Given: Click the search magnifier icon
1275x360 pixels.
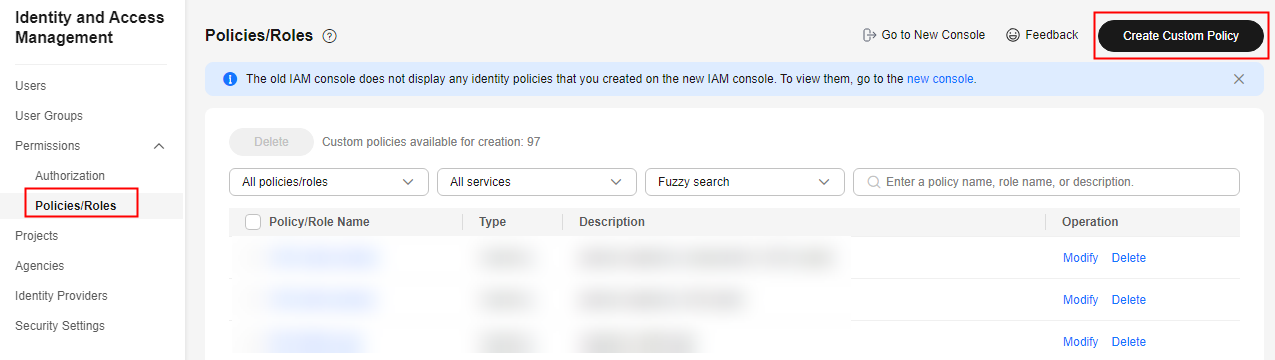Looking at the screenshot, I should 874,182.
